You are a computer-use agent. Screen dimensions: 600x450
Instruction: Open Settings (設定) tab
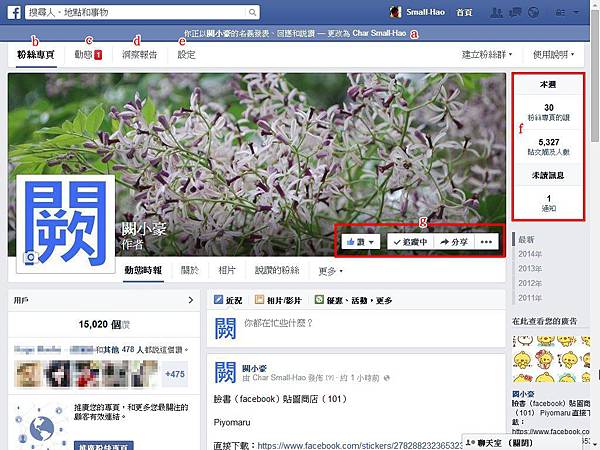[x=186, y=55]
